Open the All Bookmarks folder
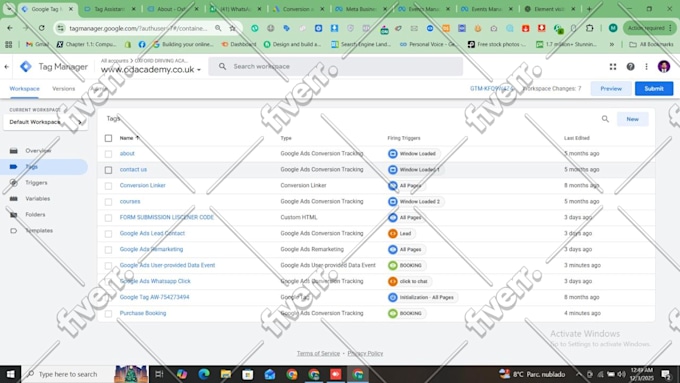 point(651,44)
